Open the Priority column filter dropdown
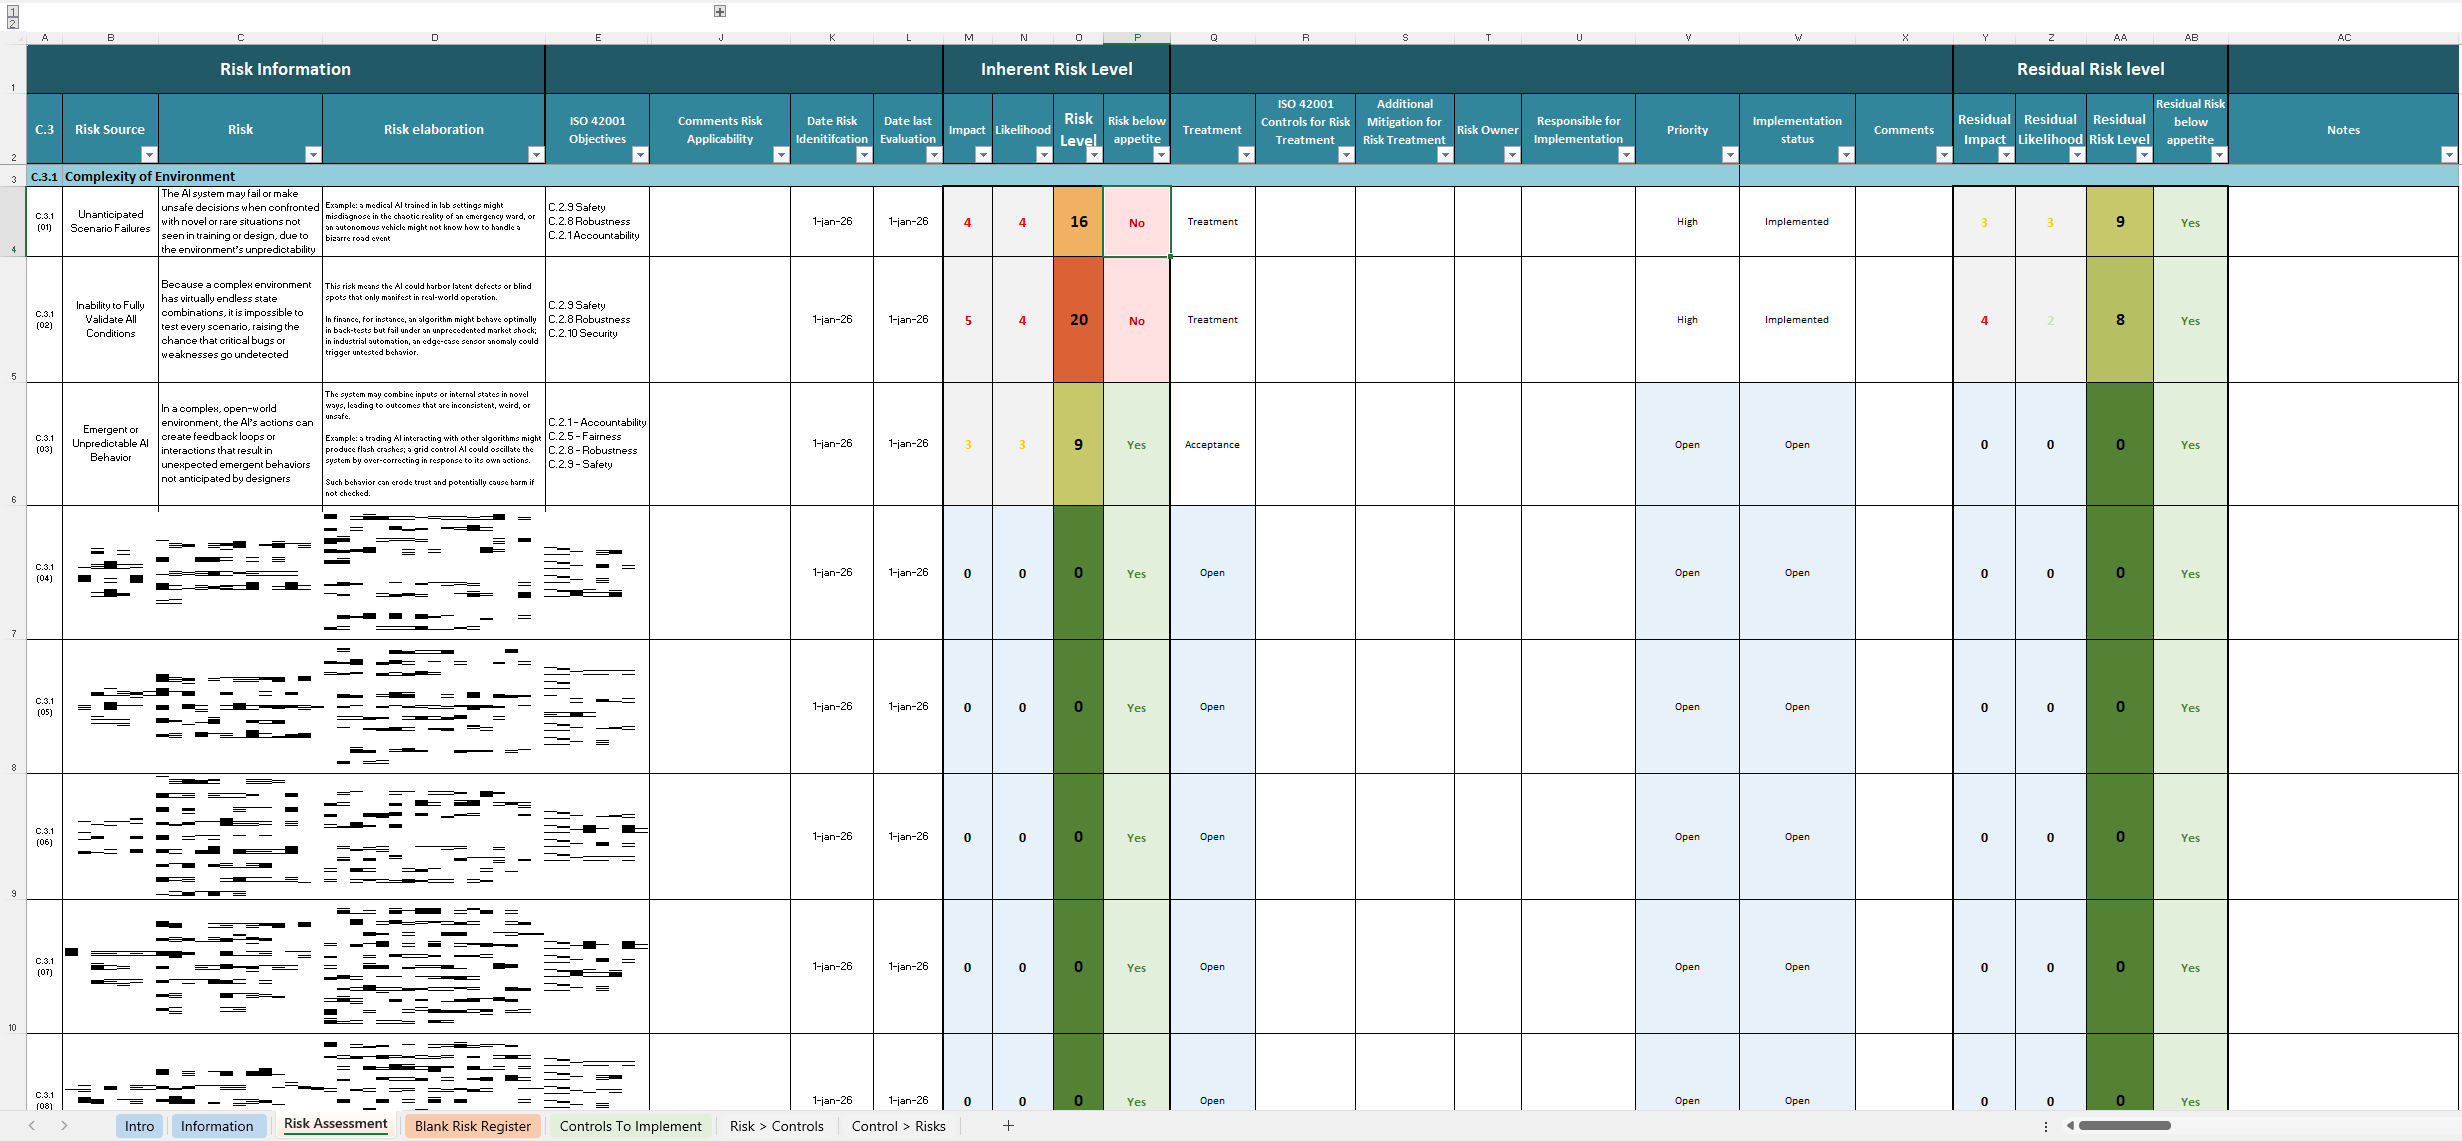The height and width of the screenshot is (1141, 2462). (x=1729, y=155)
